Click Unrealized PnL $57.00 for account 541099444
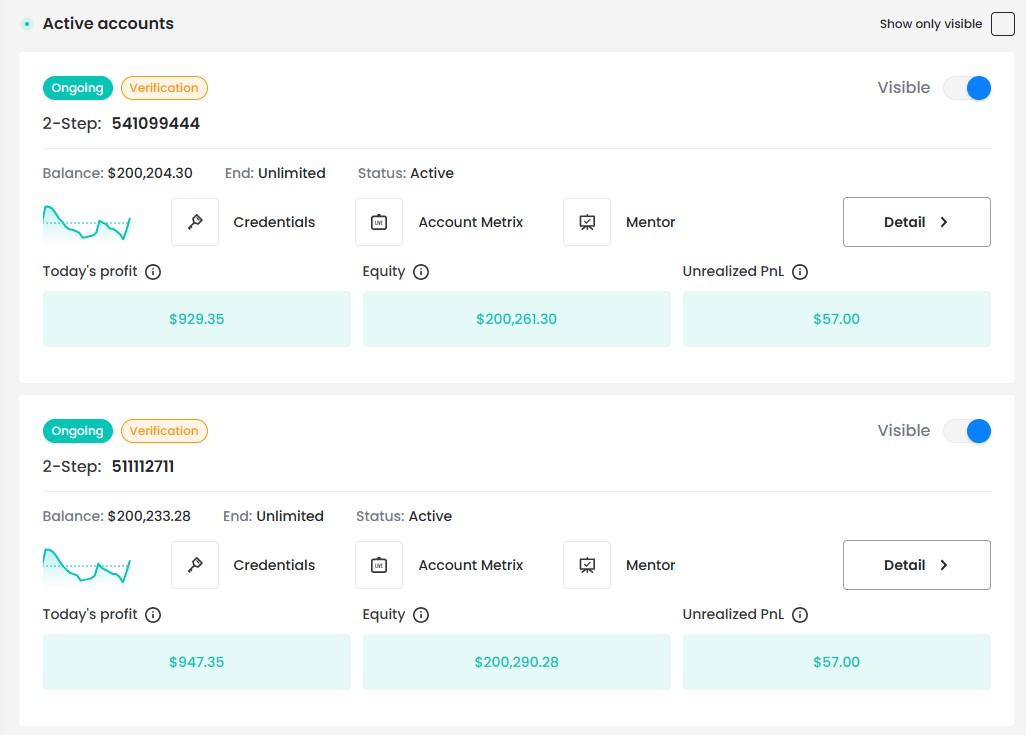1026x735 pixels. pos(836,319)
